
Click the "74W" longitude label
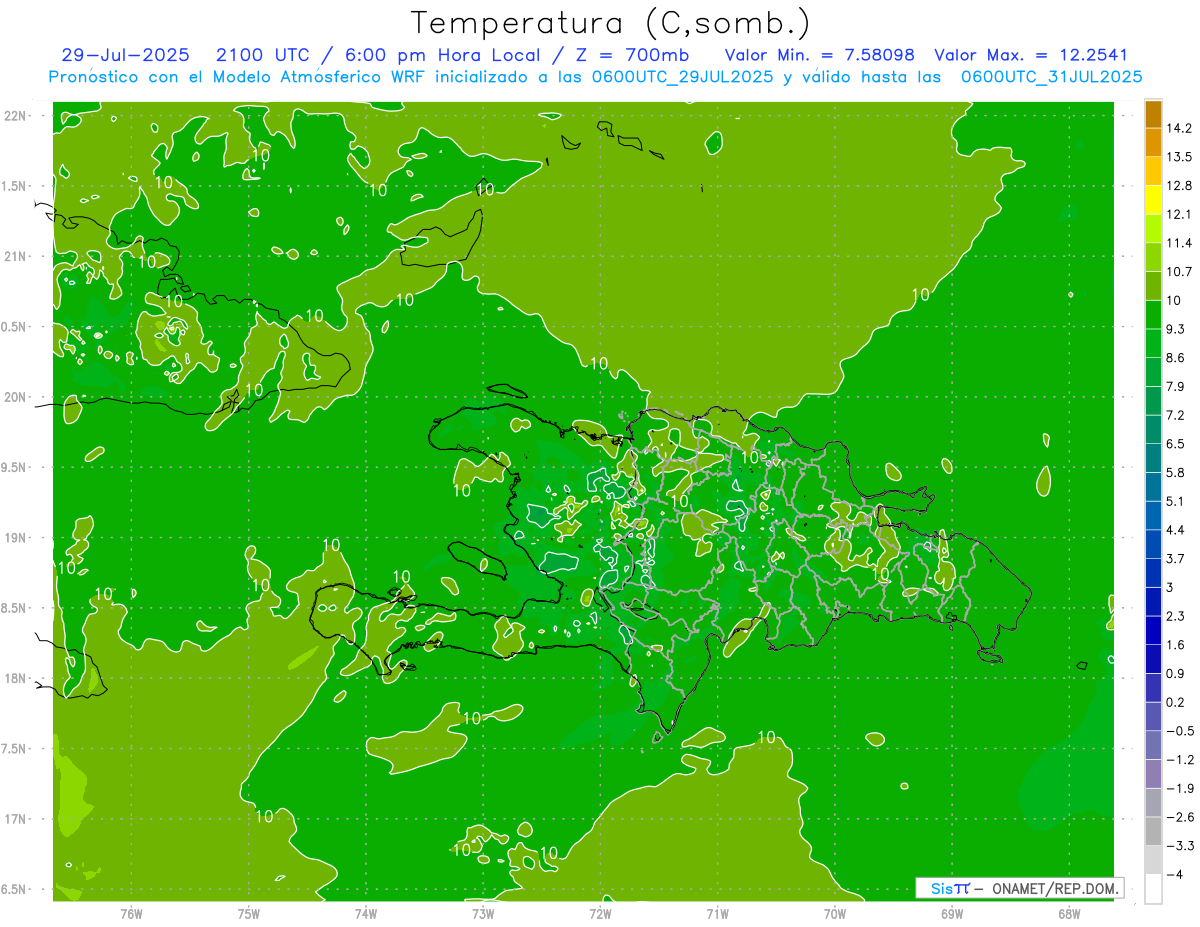(x=366, y=913)
